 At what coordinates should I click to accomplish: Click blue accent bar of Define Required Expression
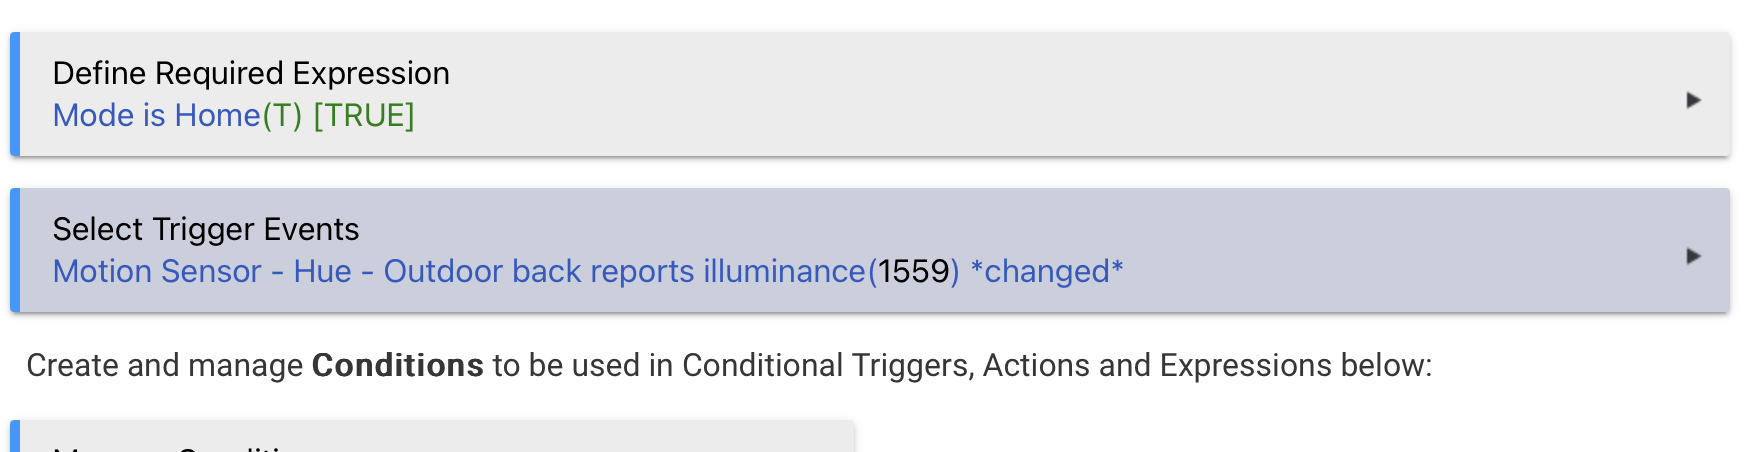tap(15, 95)
